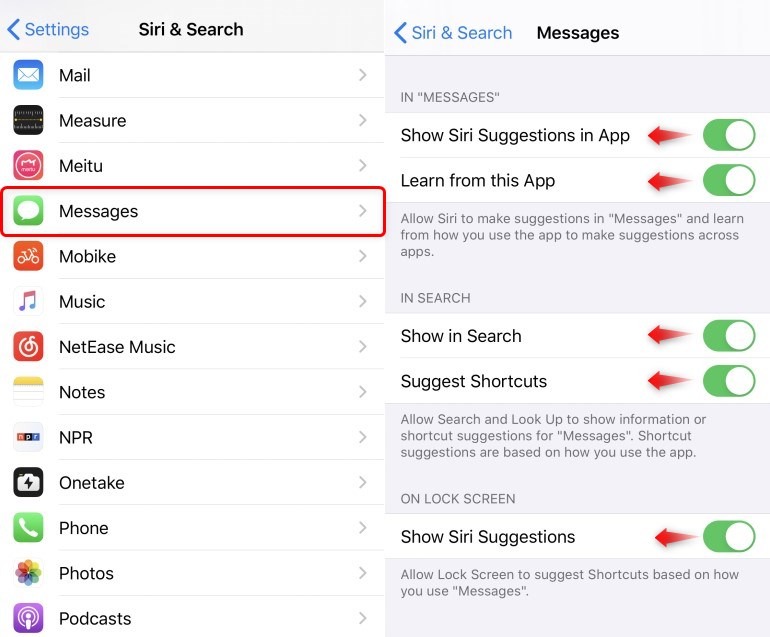This screenshot has height=637, width=770.
Task: Disable lock screen Show Siri Suggestions toggle
Action: [x=729, y=537]
